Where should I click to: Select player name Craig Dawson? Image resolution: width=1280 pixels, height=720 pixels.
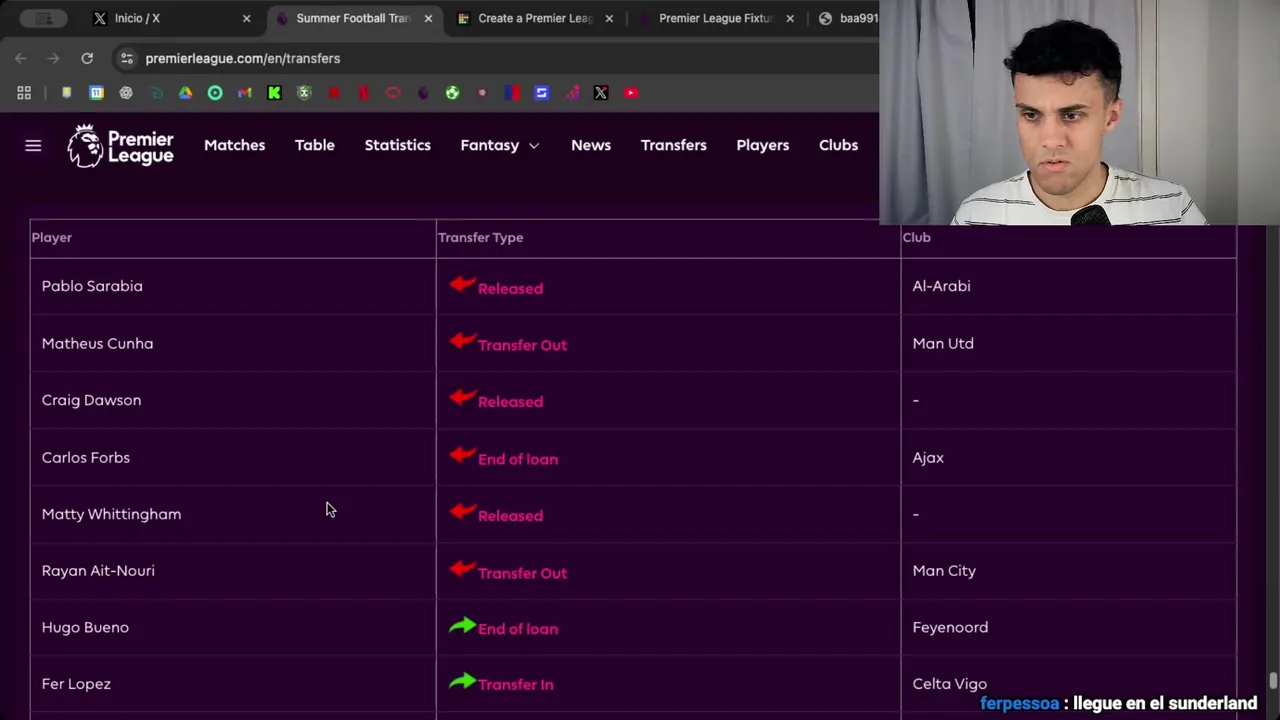pyautogui.click(x=91, y=400)
